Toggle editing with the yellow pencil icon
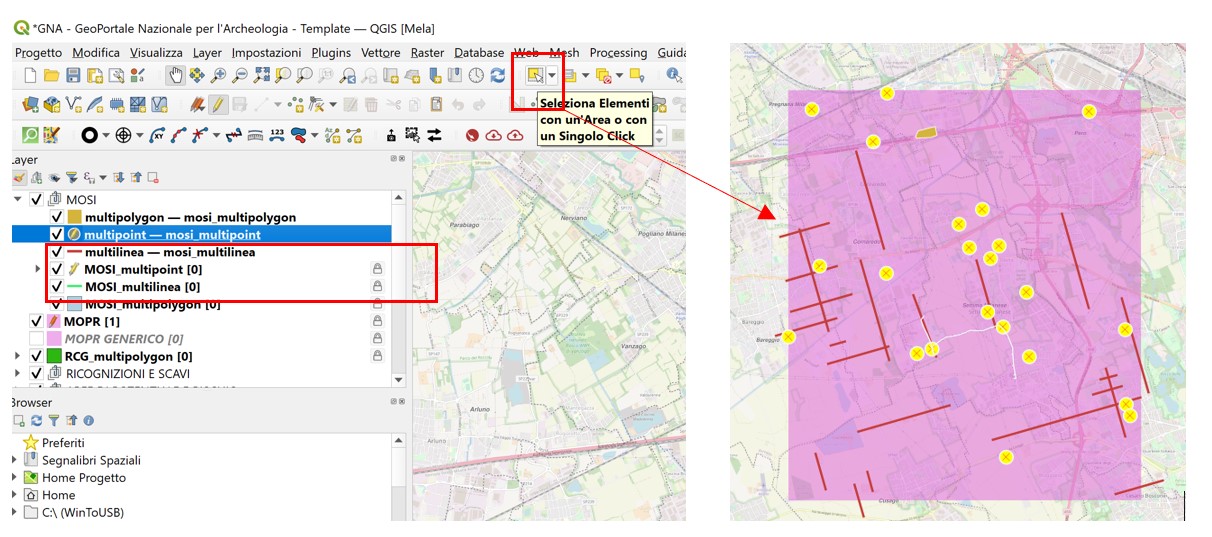This screenshot has height=537, width=1212. click(217, 105)
